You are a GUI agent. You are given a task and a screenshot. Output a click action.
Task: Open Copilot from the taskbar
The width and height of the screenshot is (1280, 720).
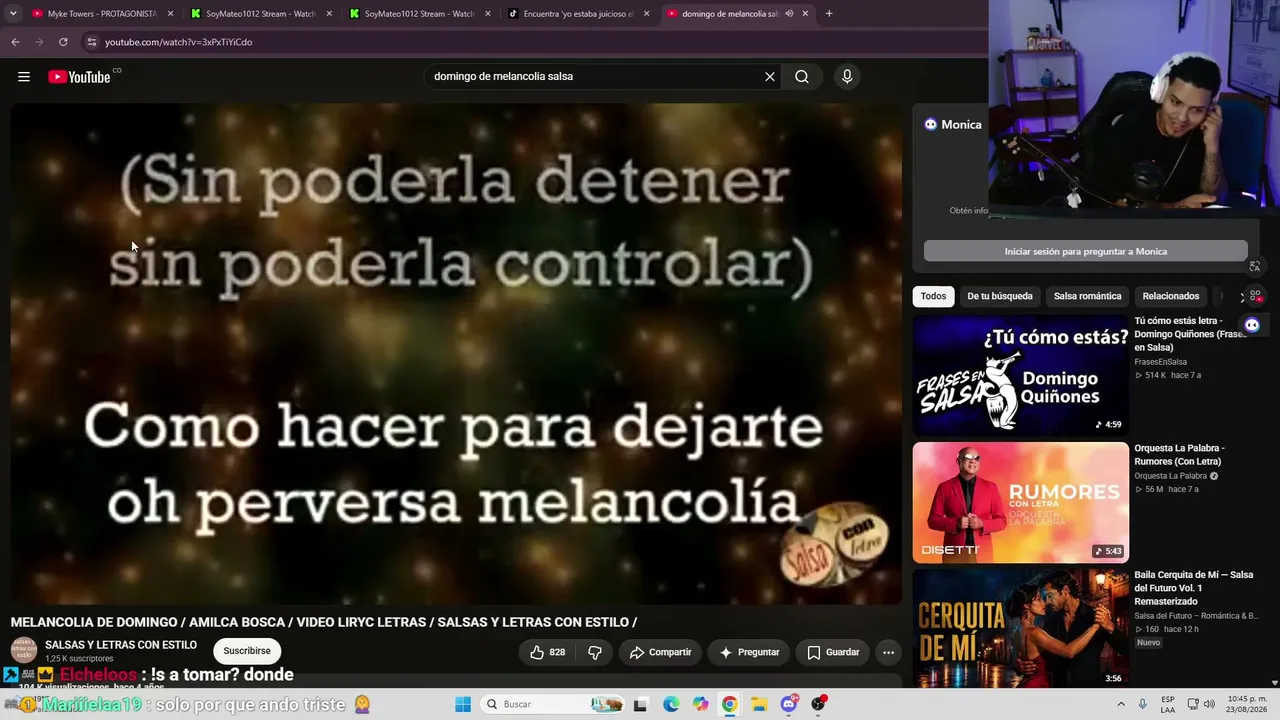pyautogui.click(x=700, y=704)
